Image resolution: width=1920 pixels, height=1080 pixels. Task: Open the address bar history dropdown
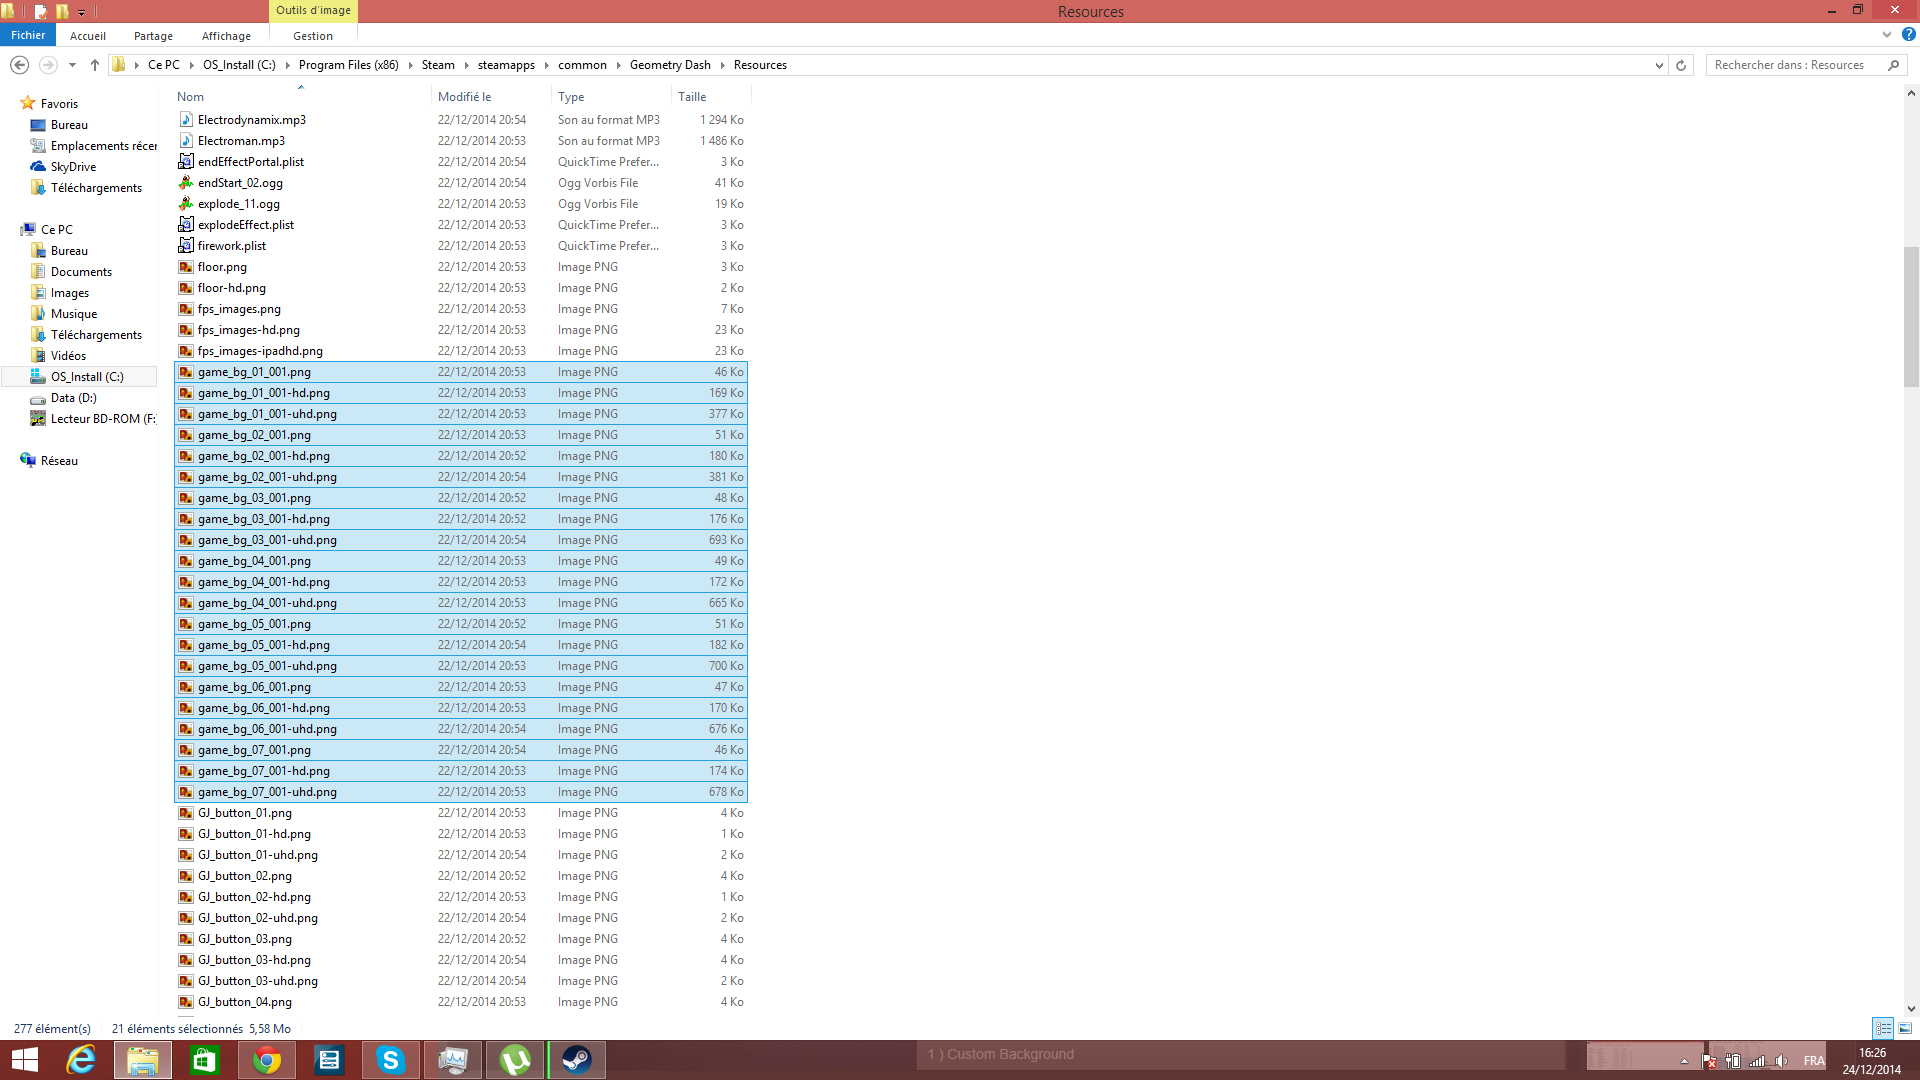coord(1659,65)
